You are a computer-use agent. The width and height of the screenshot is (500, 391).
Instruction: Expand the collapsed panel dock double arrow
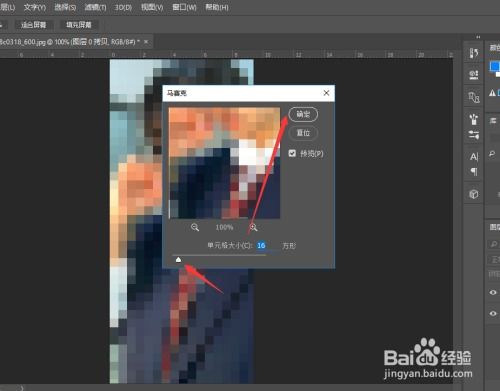click(x=478, y=37)
